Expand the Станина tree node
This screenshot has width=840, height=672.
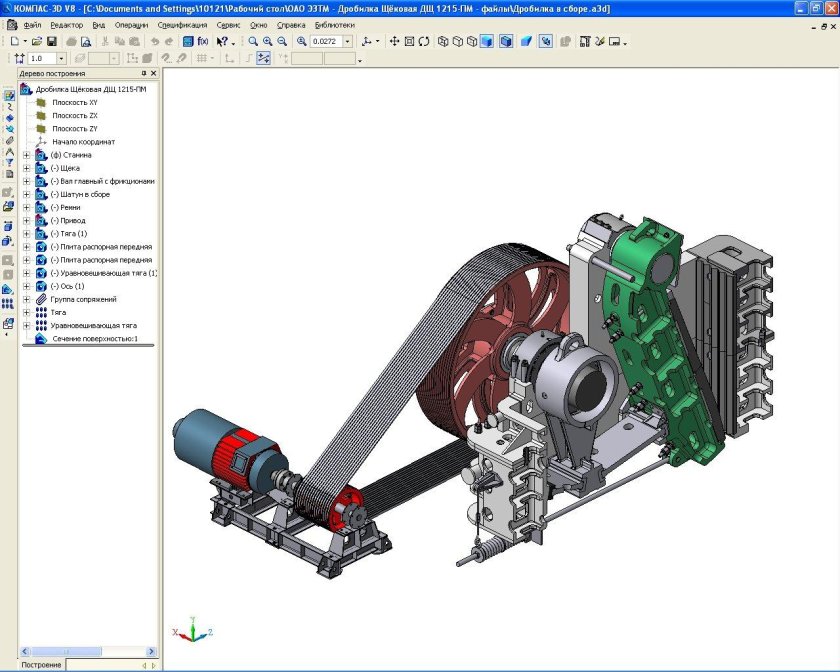click(x=27, y=155)
